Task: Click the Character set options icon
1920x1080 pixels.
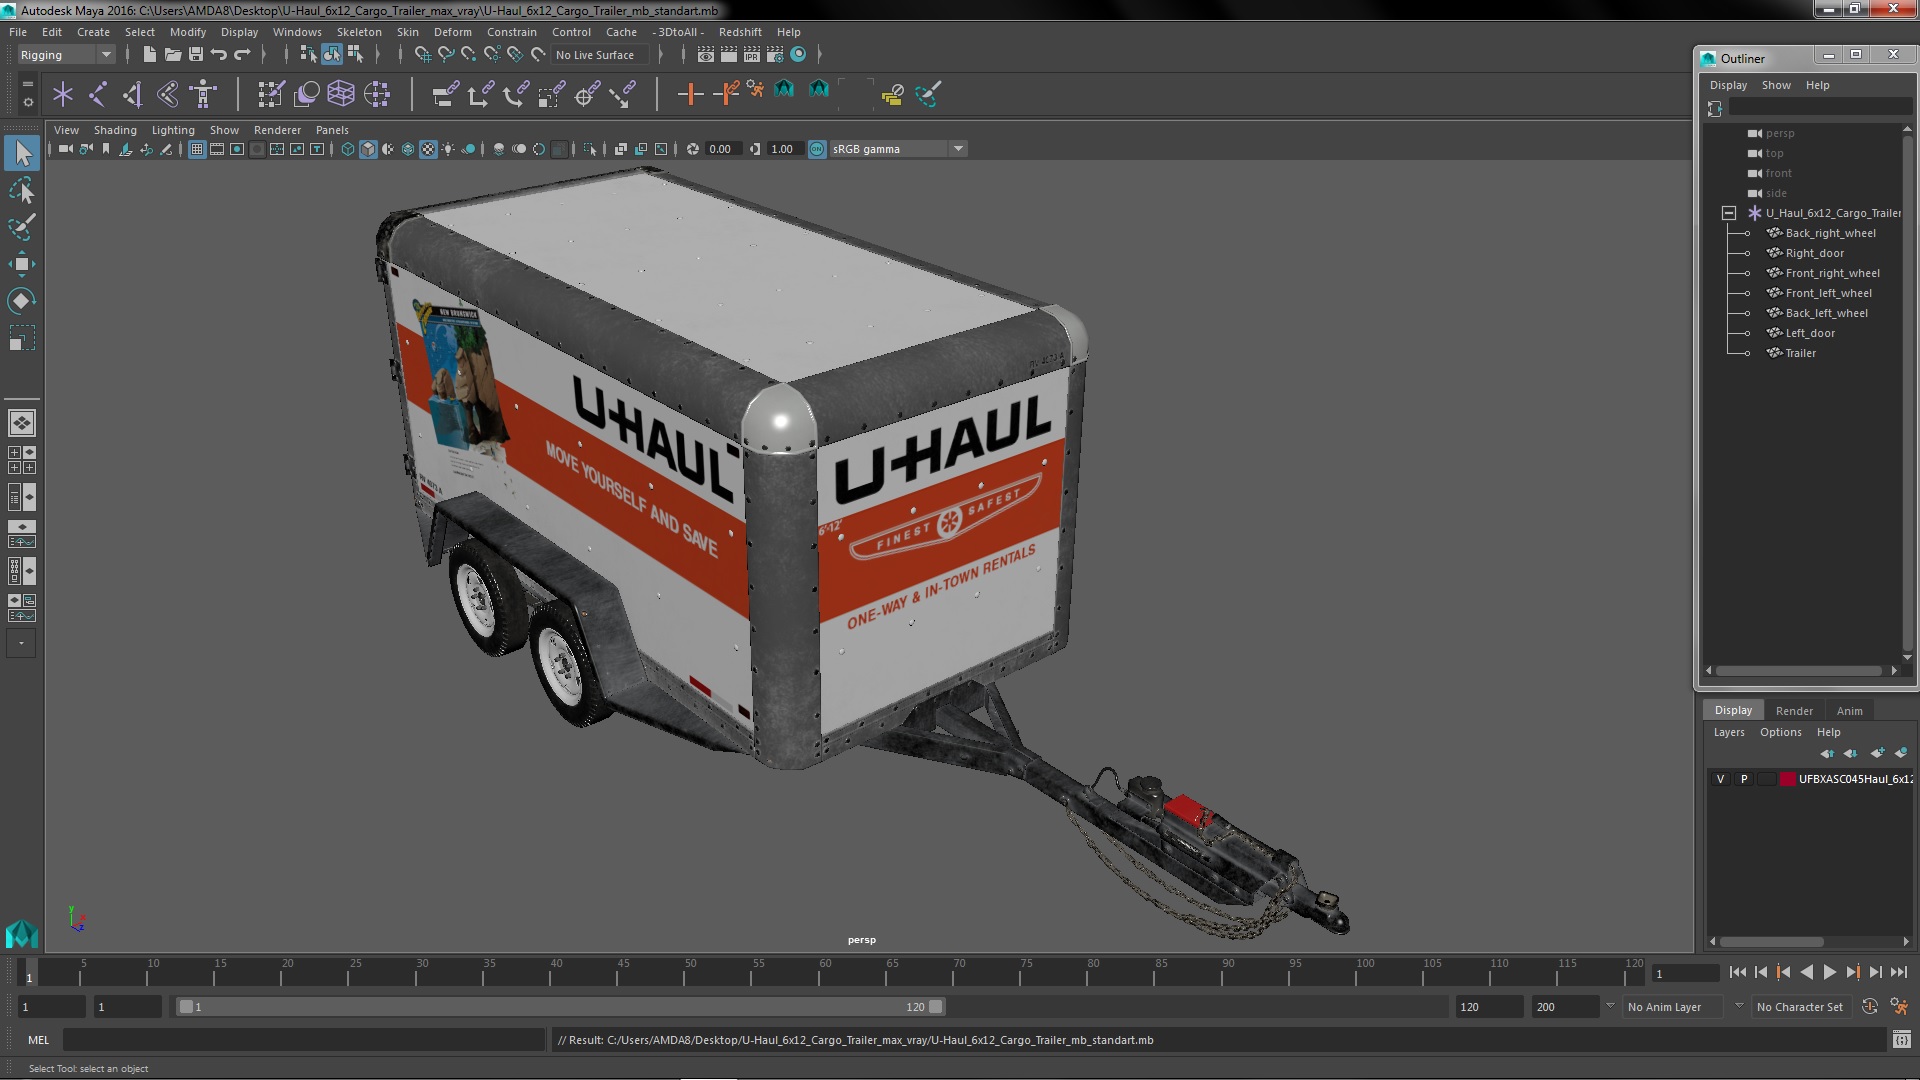Action: [1899, 1007]
